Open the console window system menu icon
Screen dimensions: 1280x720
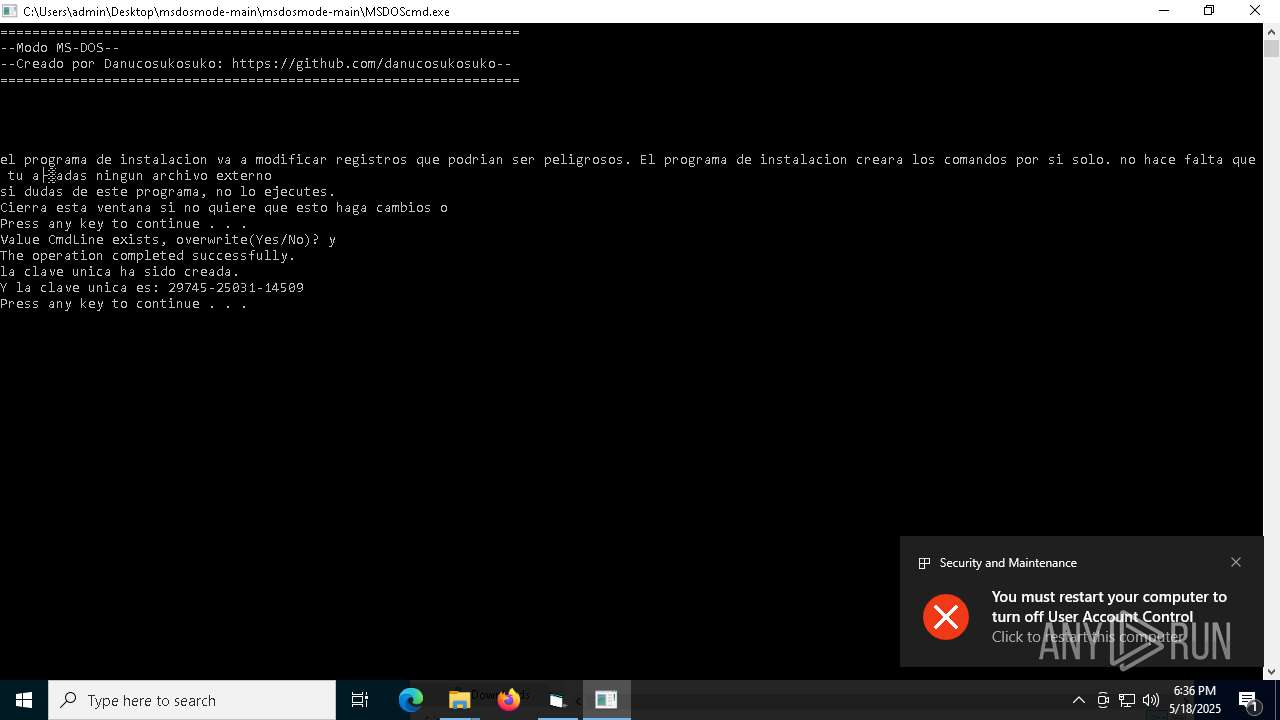[10, 11]
